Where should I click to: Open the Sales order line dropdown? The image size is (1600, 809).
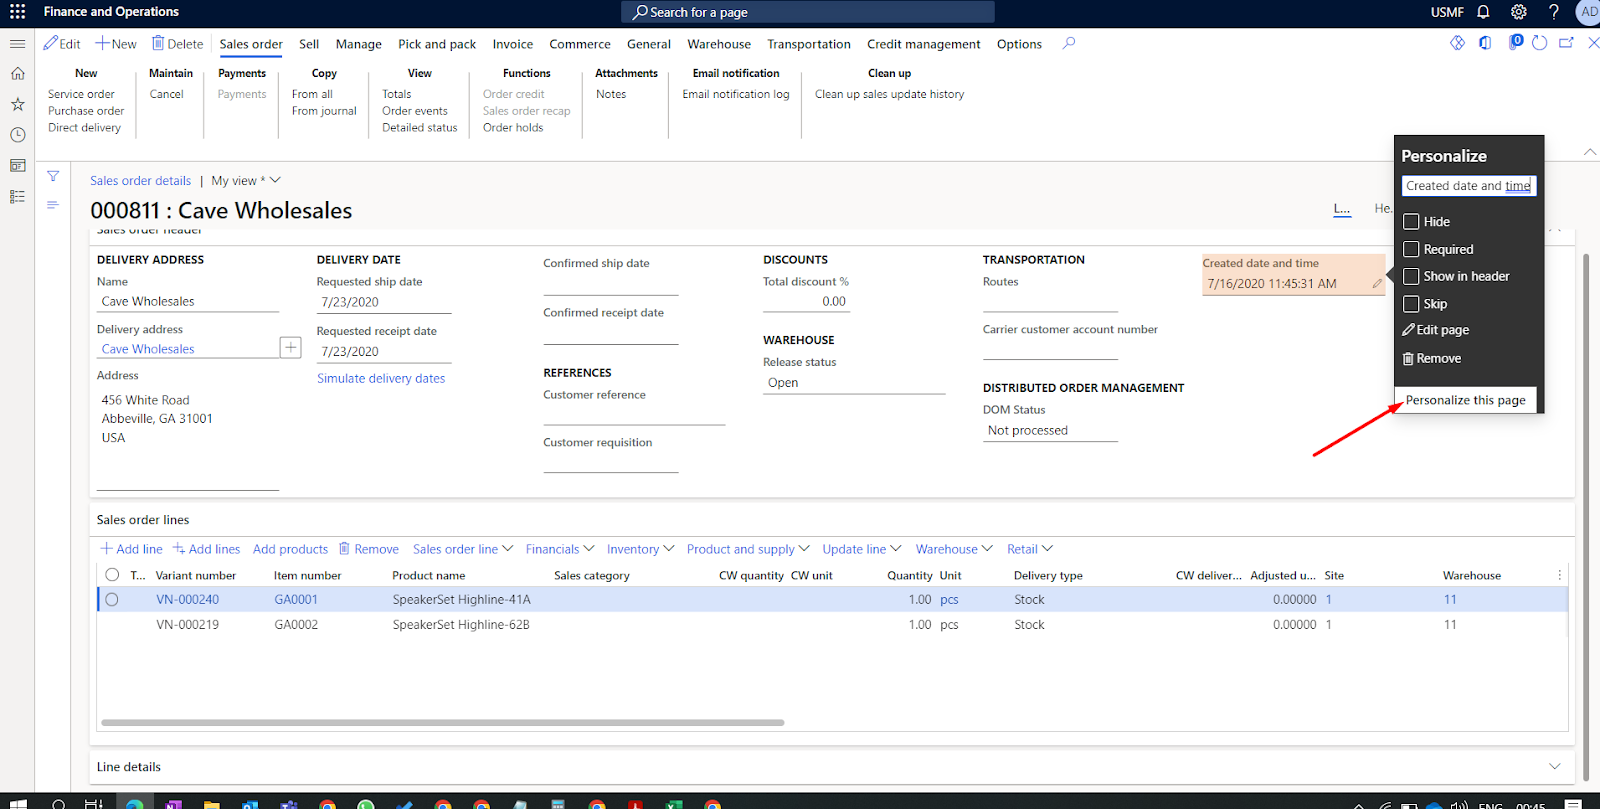pyautogui.click(x=463, y=549)
